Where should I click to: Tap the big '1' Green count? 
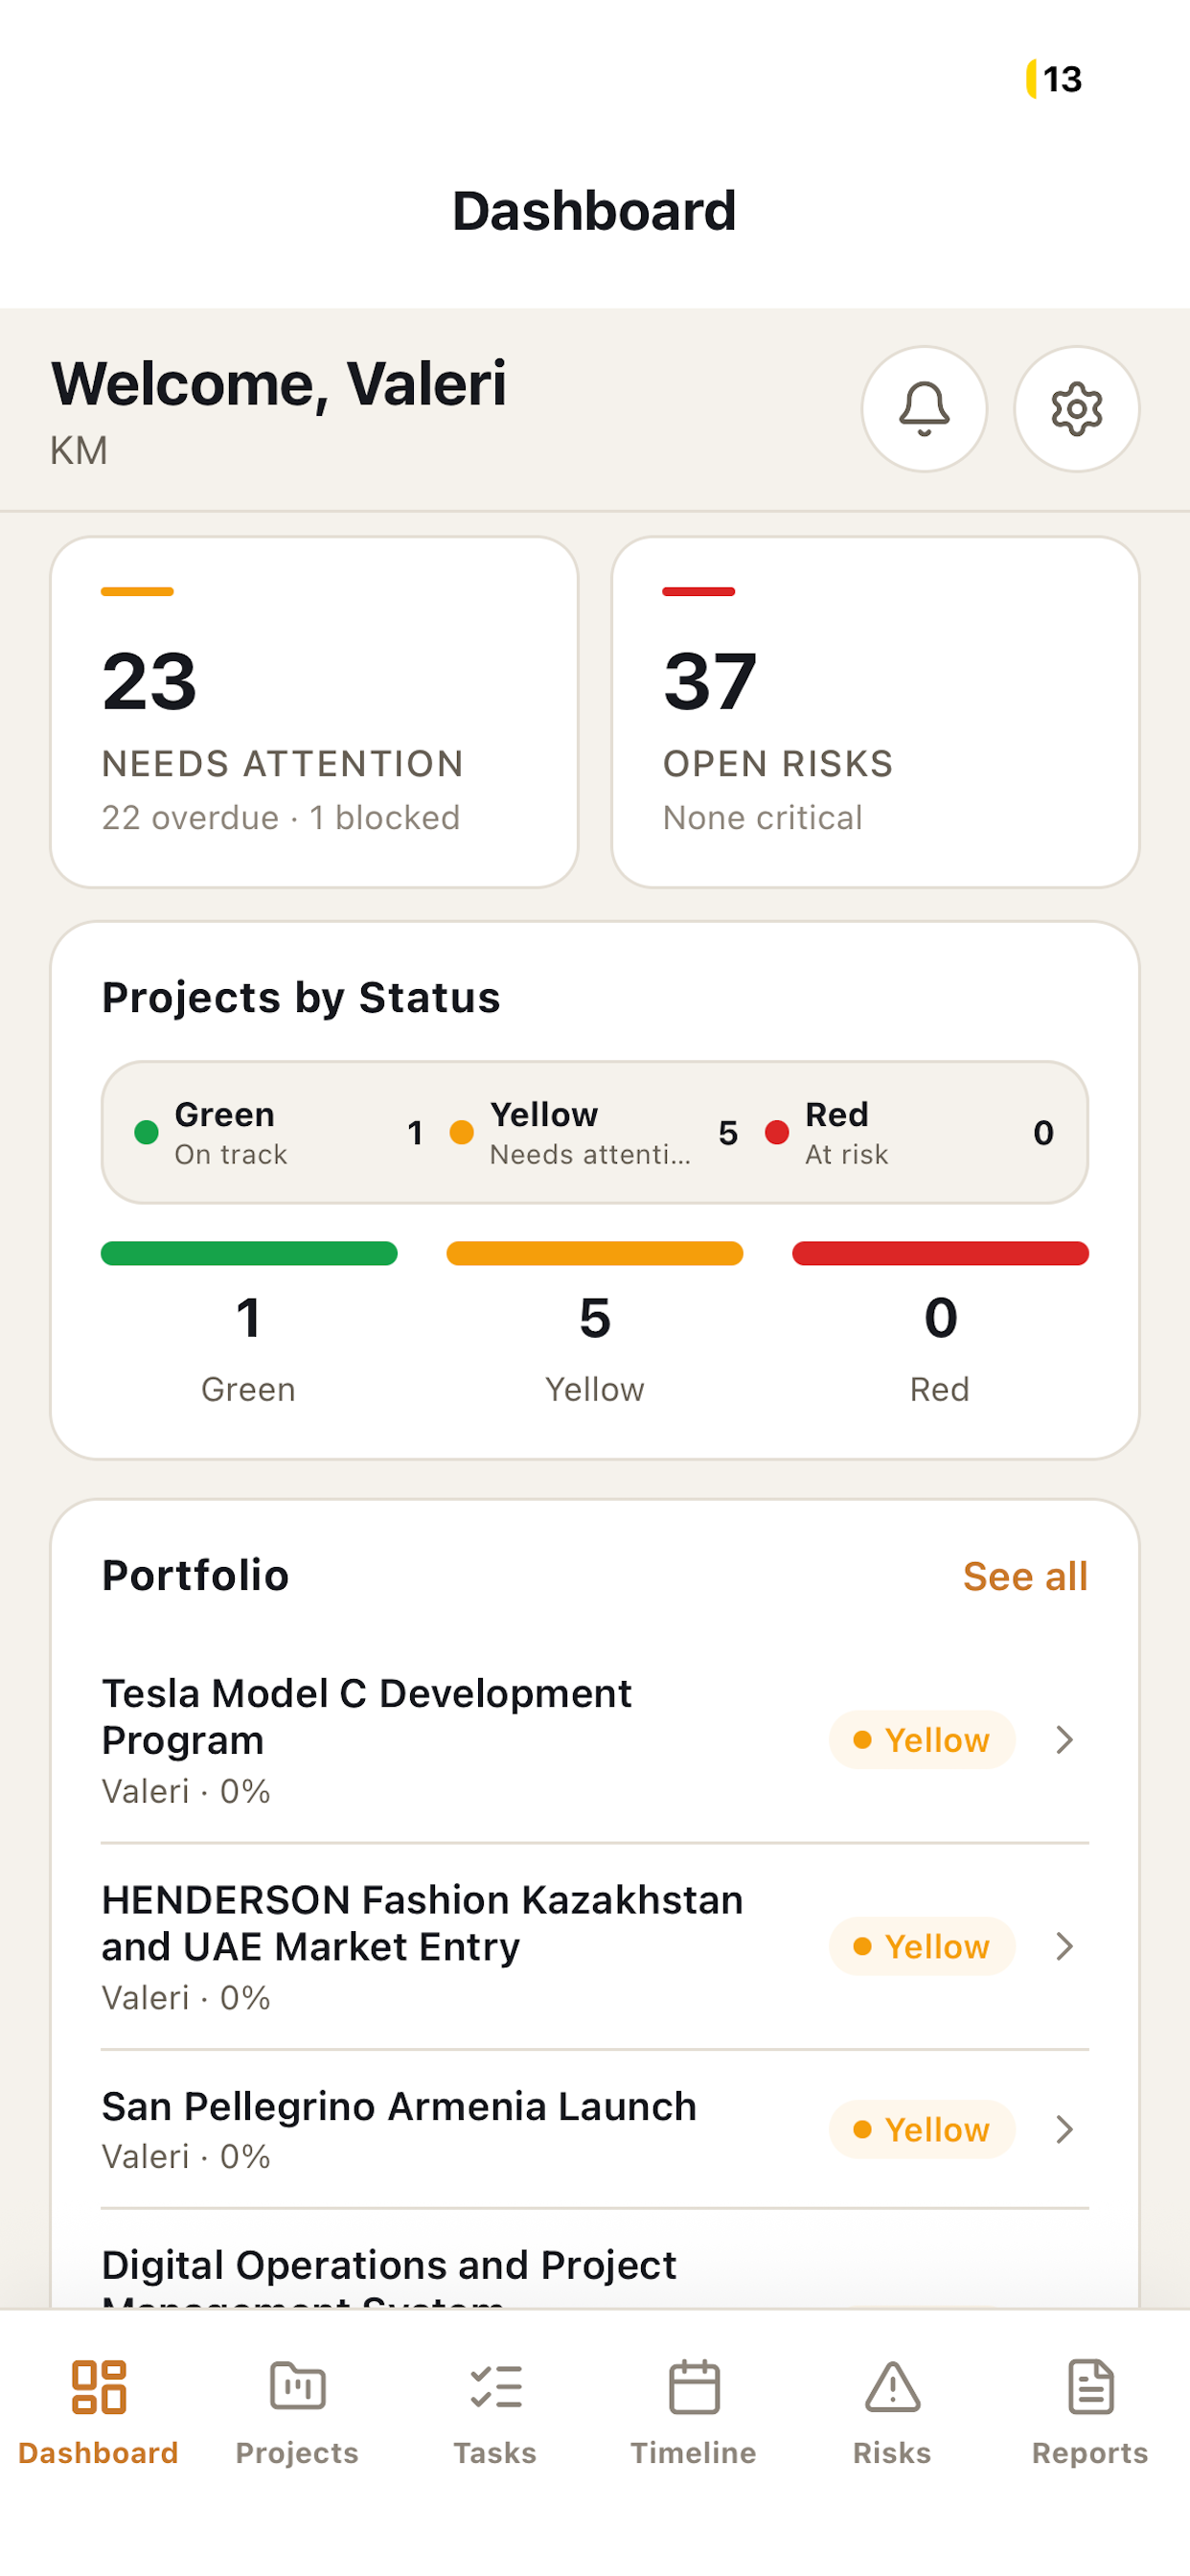point(249,1318)
